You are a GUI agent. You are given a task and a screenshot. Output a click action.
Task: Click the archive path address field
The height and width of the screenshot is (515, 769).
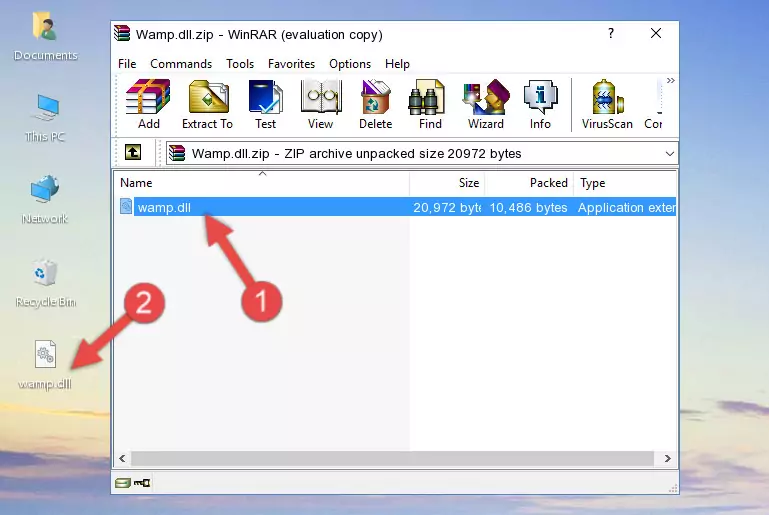pyautogui.click(x=422, y=154)
